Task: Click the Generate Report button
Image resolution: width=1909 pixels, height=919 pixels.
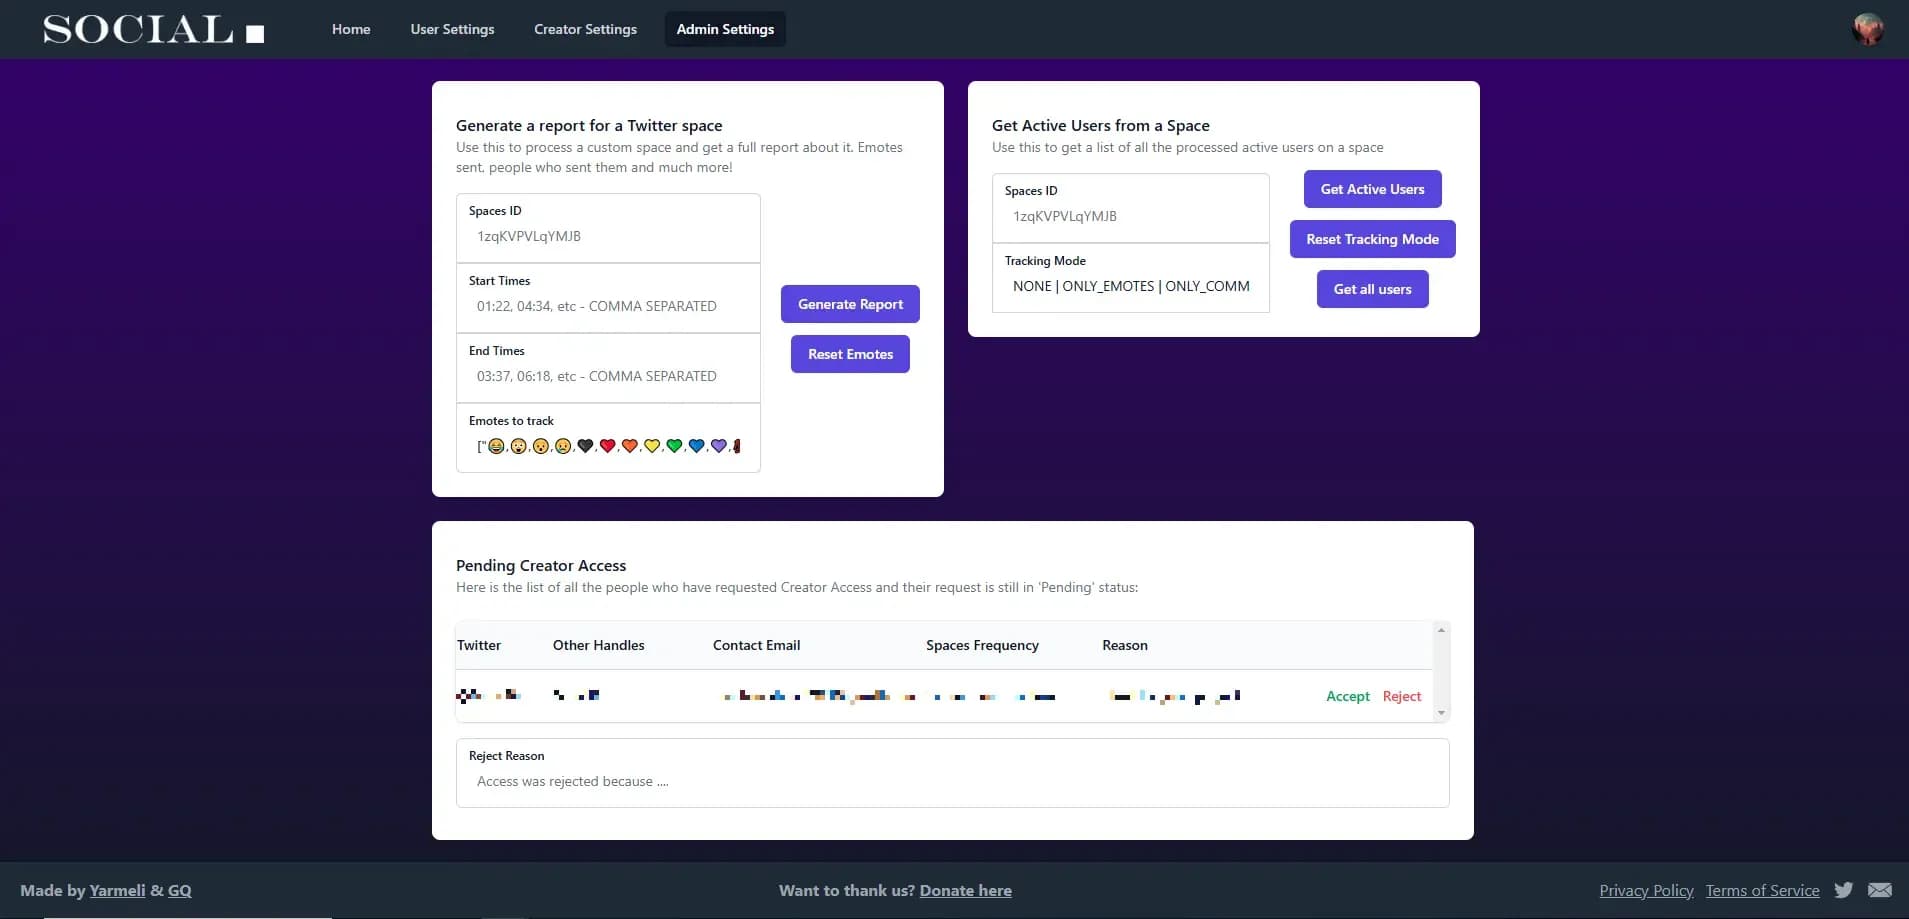Action: coord(849,304)
